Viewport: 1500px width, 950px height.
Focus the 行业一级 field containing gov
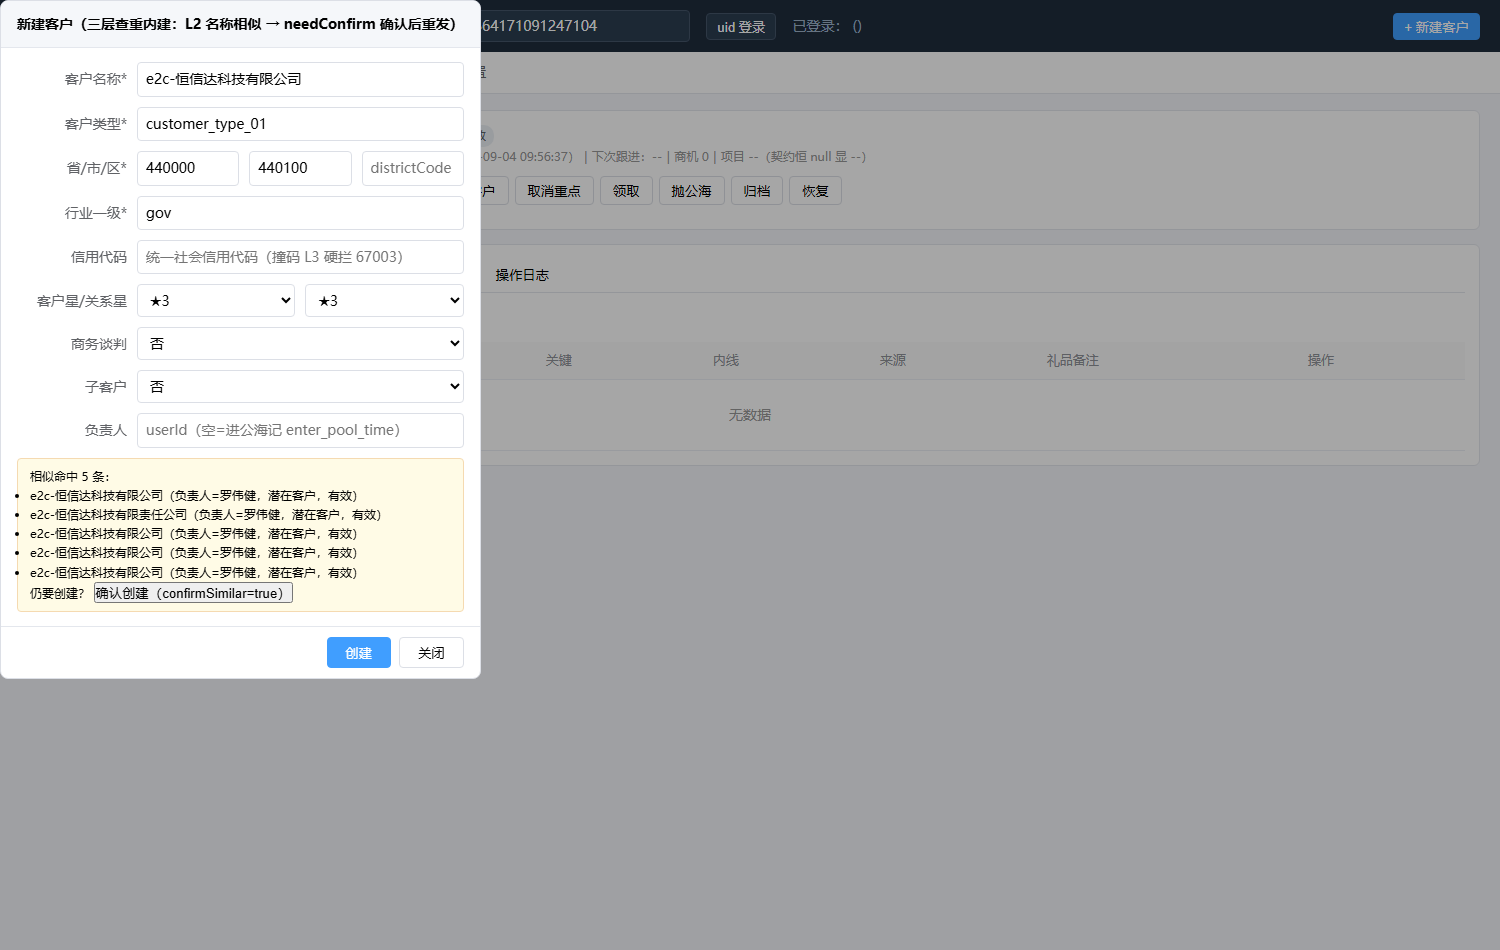pos(300,213)
